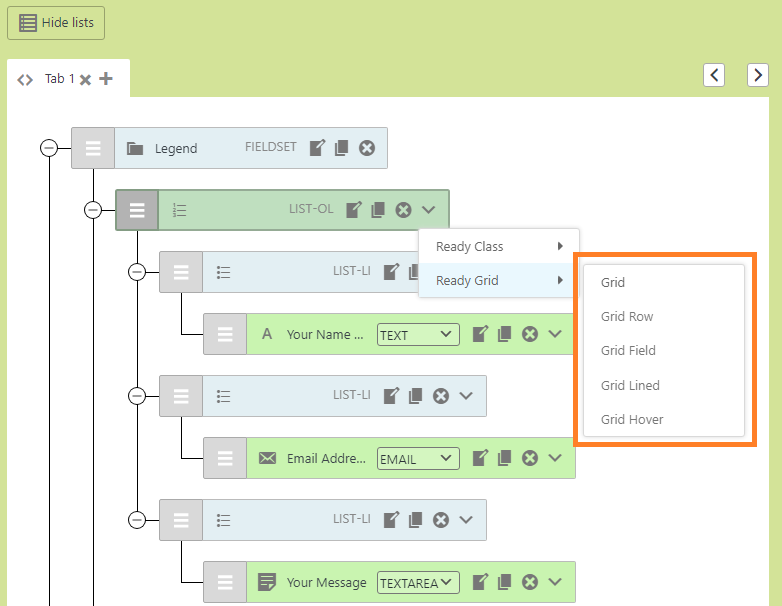Edit the Your Message textarea field
The image size is (782, 606).
point(480,582)
